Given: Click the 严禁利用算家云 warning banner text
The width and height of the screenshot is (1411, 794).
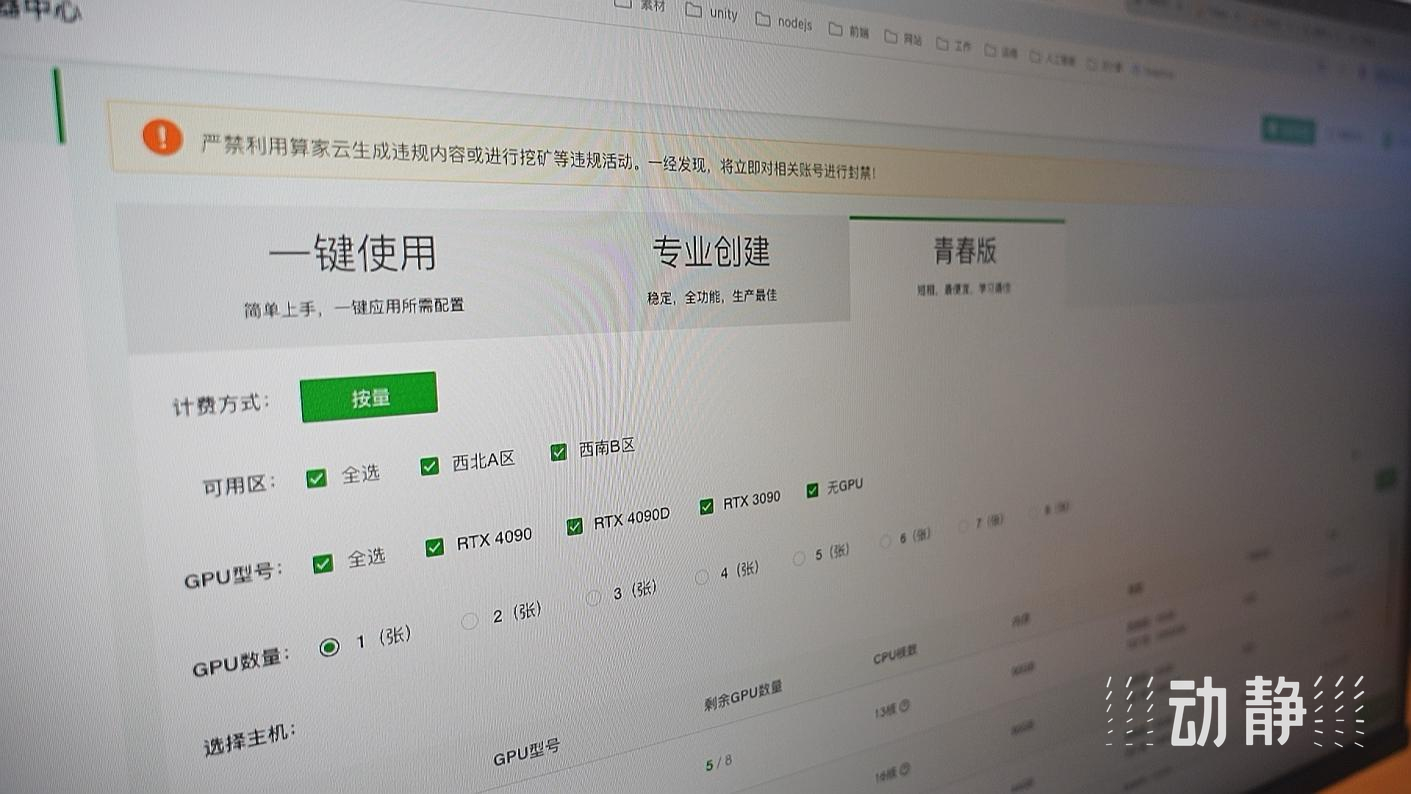Looking at the screenshot, I should click(538, 156).
